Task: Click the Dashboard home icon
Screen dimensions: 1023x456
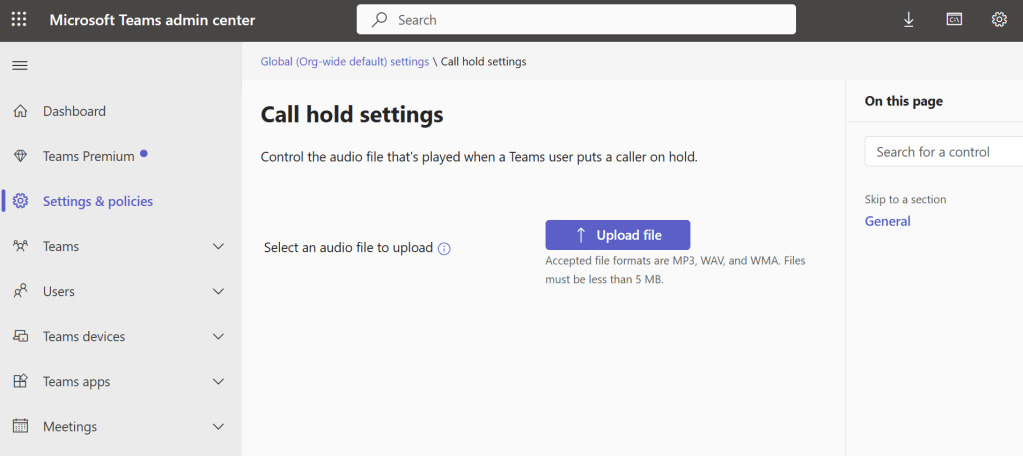Action: click(20, 111)
